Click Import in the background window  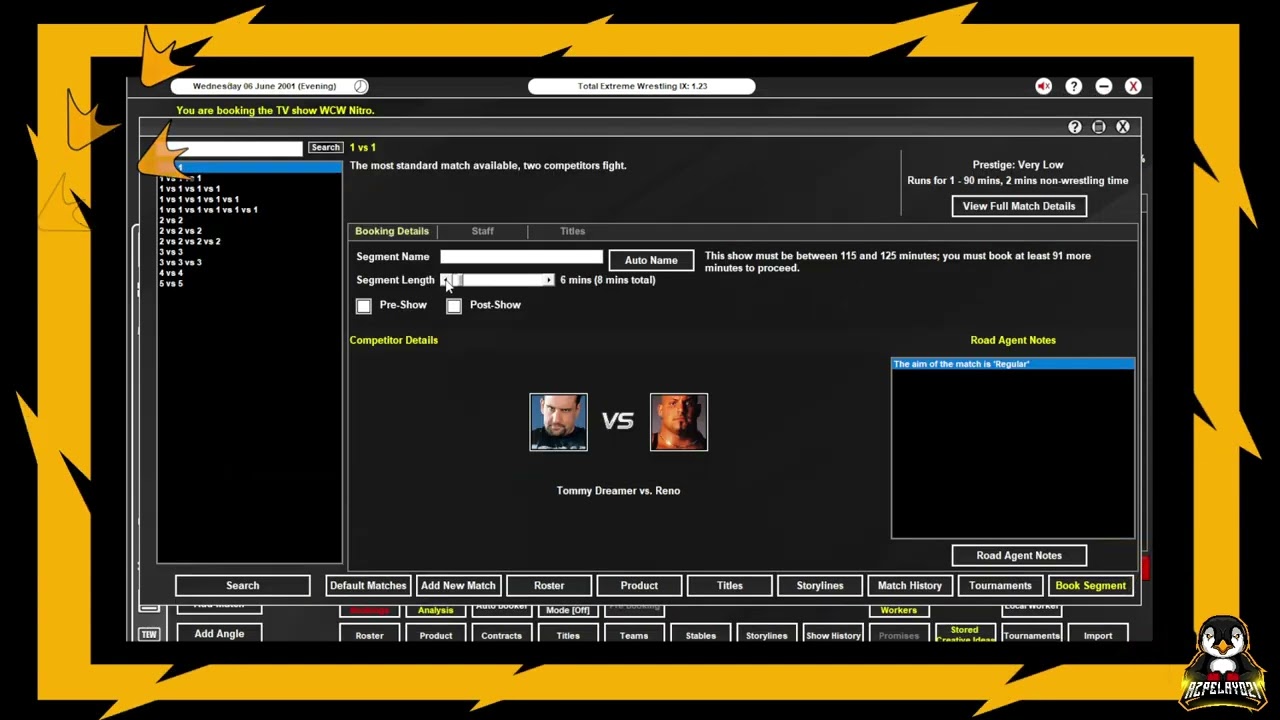click(x=1098, y=635)
